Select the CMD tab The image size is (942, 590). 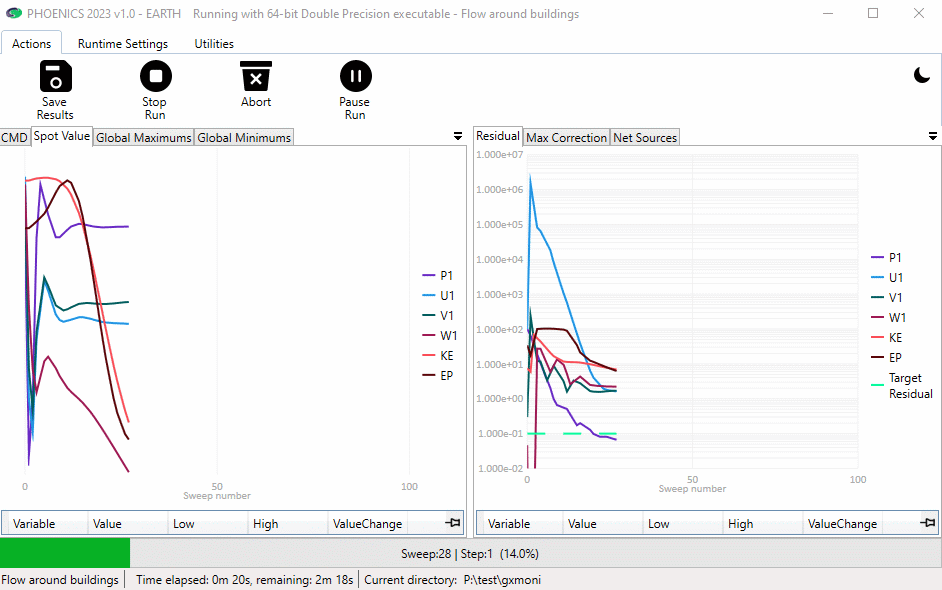tap(14, 138)
